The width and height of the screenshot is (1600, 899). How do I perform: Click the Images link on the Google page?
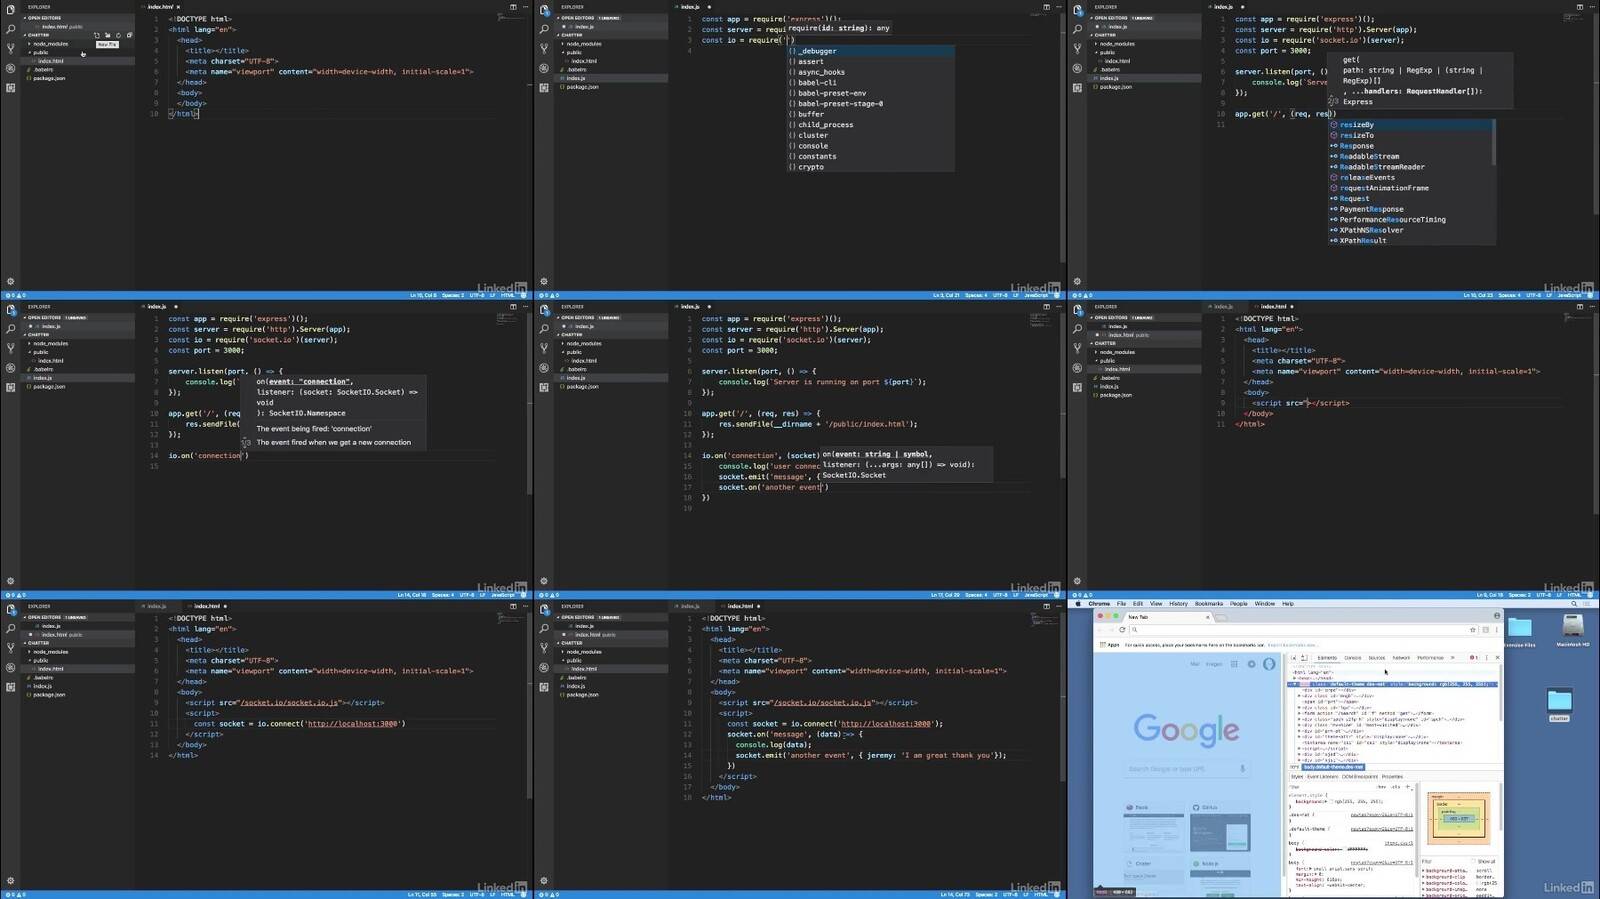(x=1213, y=664)
